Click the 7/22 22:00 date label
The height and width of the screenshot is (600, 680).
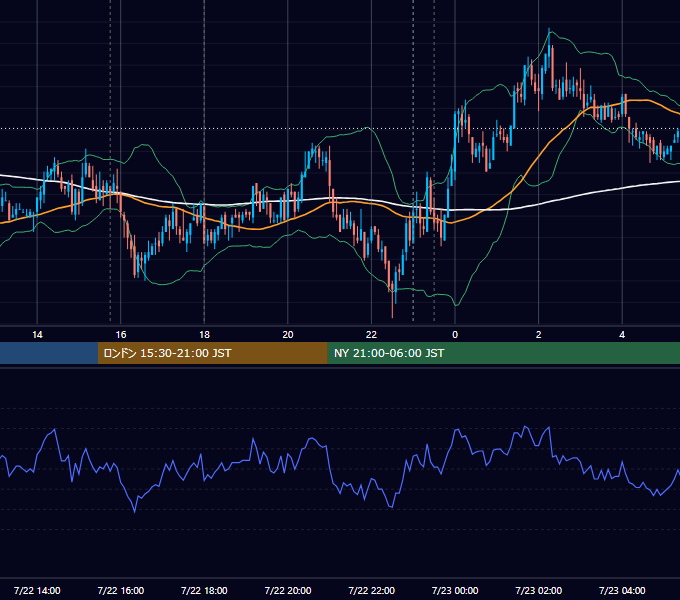click(371, 590)
